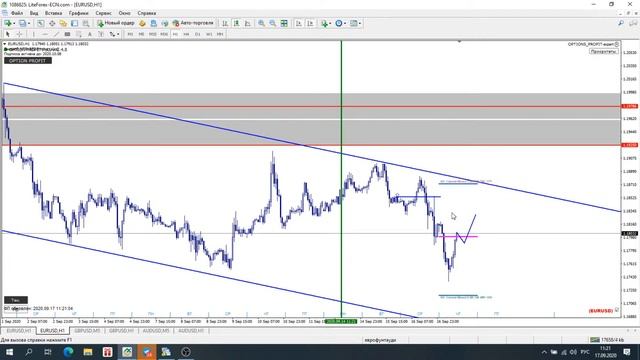This screenshot has height=360, width=640.
Task: Toggle the H4 timeframe button
Action: pos(187,34)
